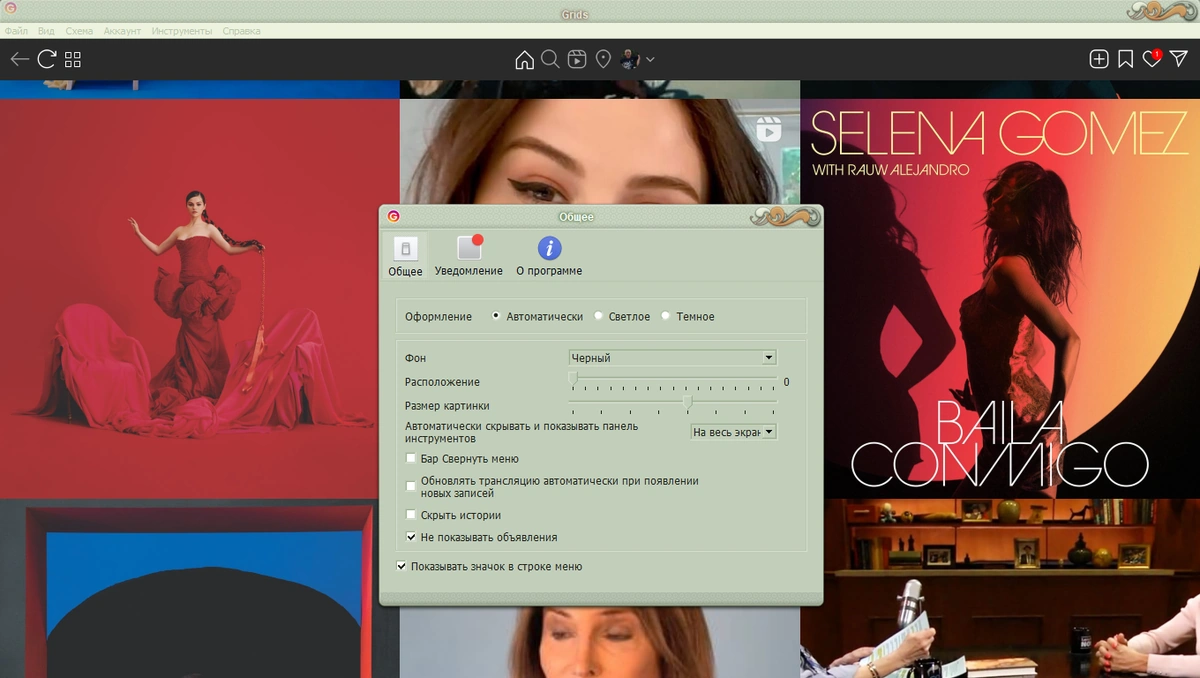Create a new post with plus icon

(1099, 59)
